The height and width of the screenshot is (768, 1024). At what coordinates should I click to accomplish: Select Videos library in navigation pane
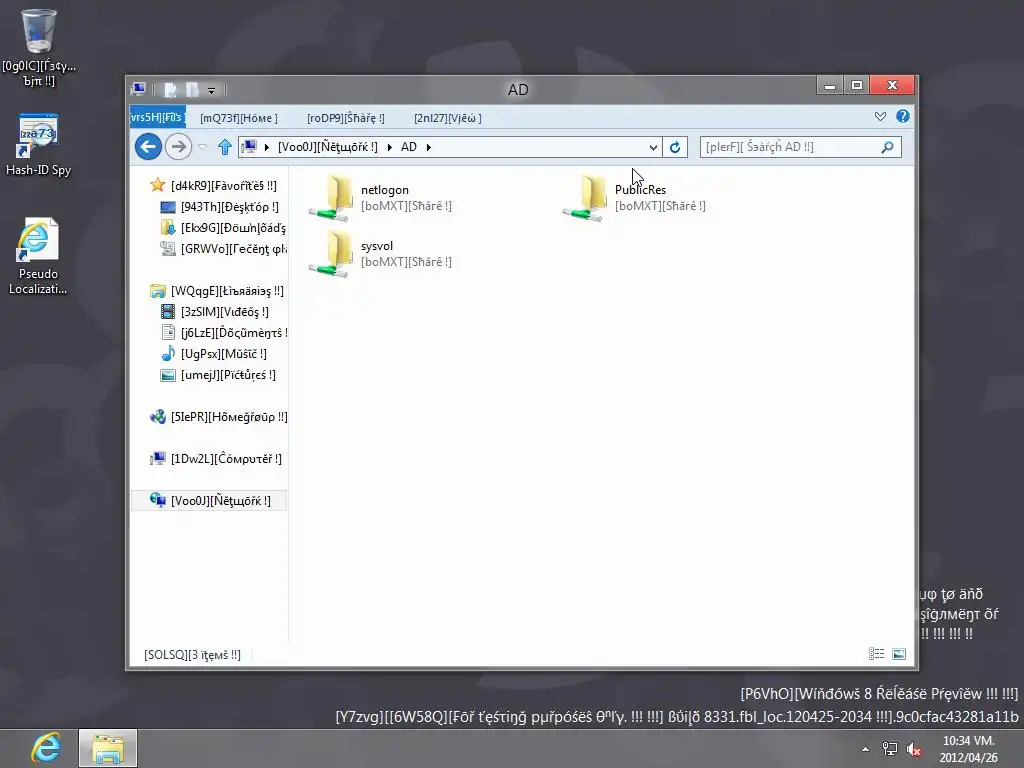click(215, 312)
